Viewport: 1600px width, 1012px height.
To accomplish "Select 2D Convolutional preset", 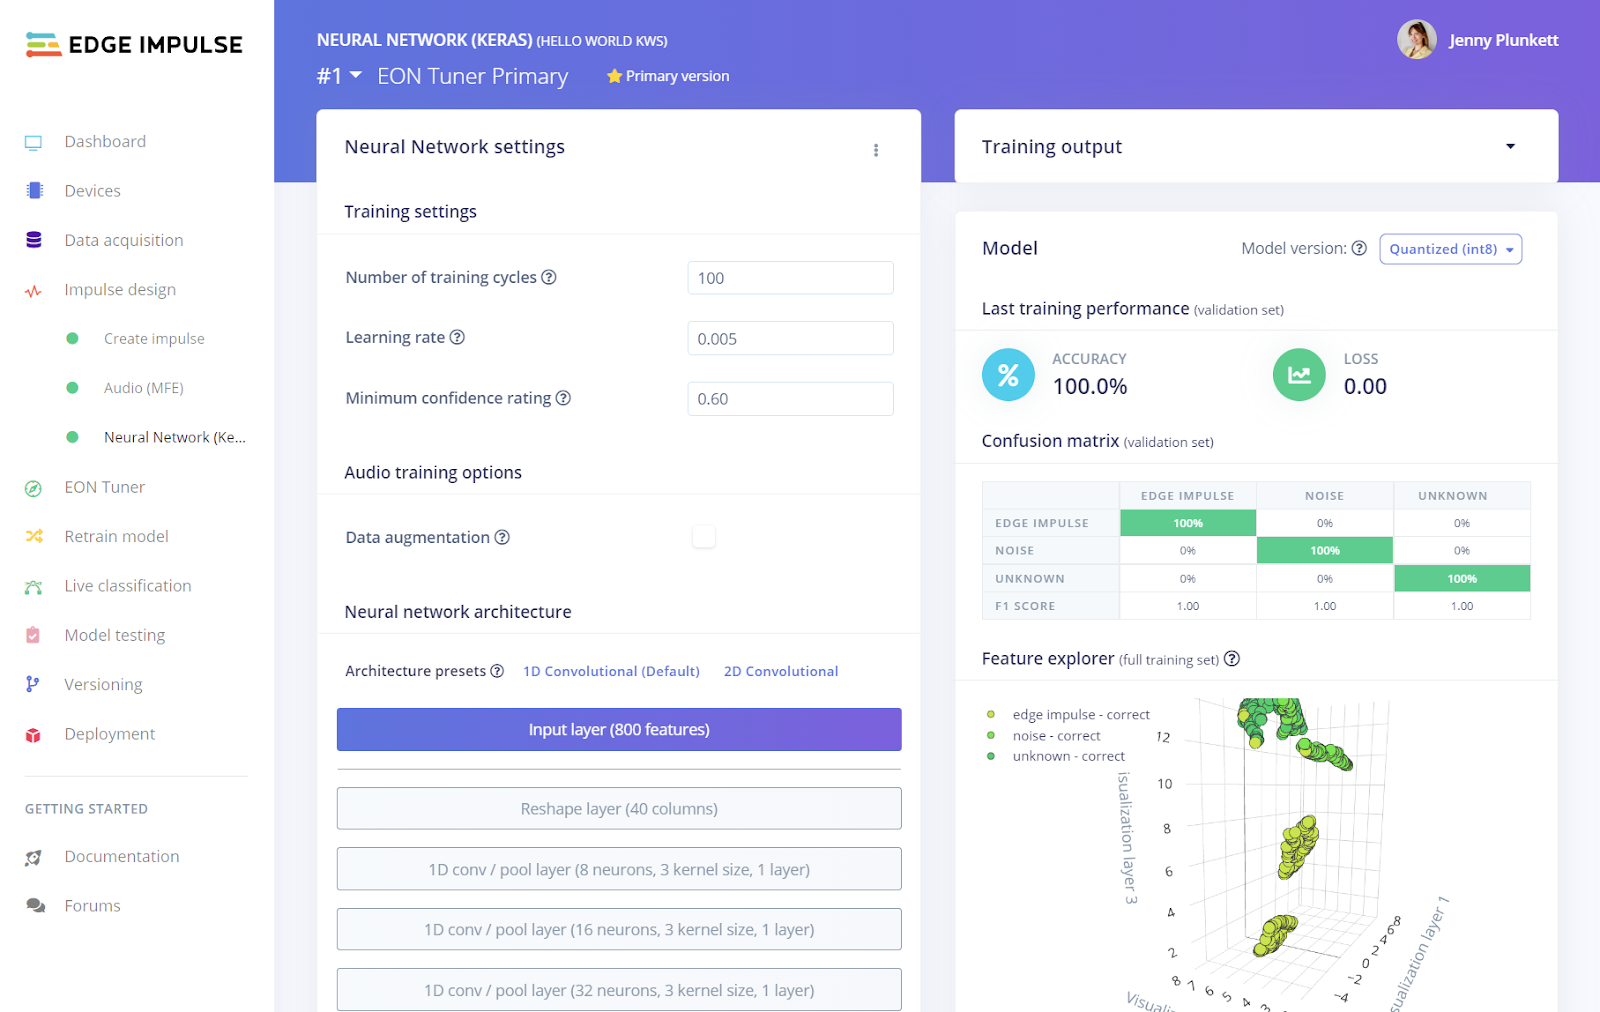I will pos(781,671).
